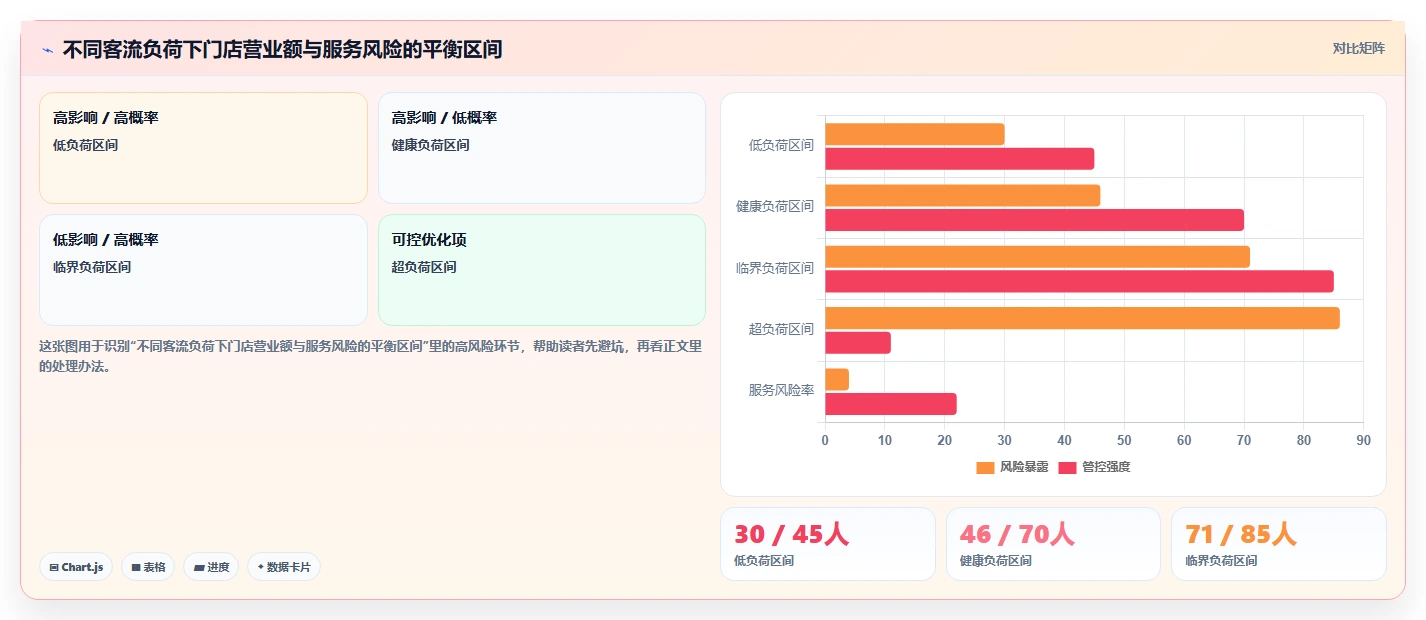The image size is (1426, 620).
Task: Open the 71 / 85人 stat card
Action: pyautogui.click(x=1279, y=544)
